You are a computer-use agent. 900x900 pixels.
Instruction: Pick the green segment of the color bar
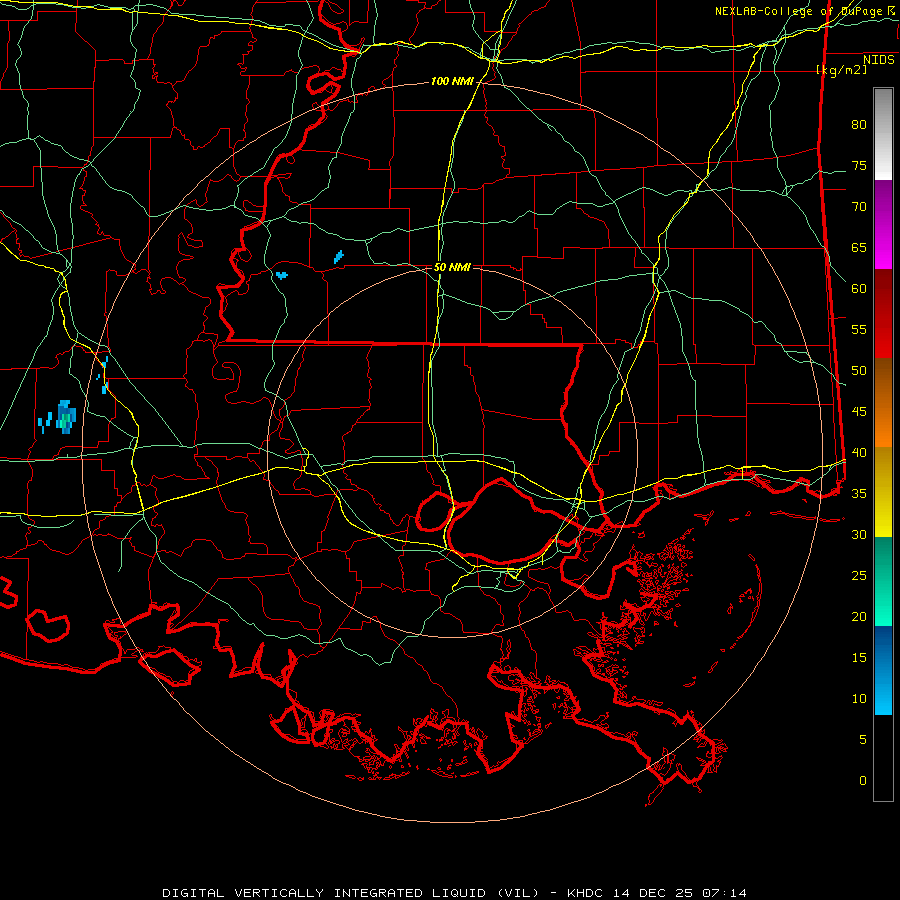point(883,581)
